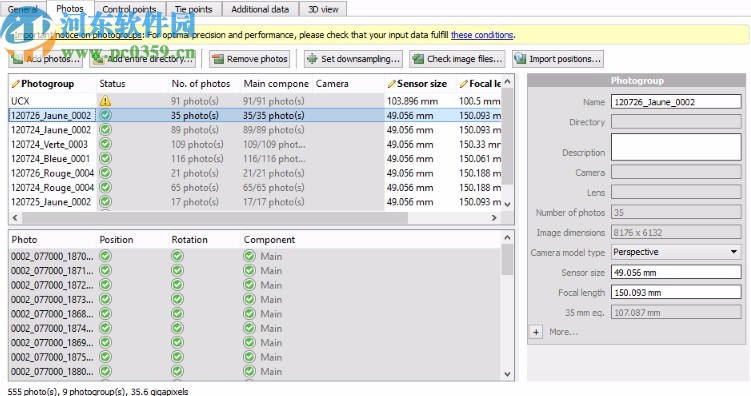Open Camera model type dropdown
This screenshot has height=396, width=751.
(676, 252)
